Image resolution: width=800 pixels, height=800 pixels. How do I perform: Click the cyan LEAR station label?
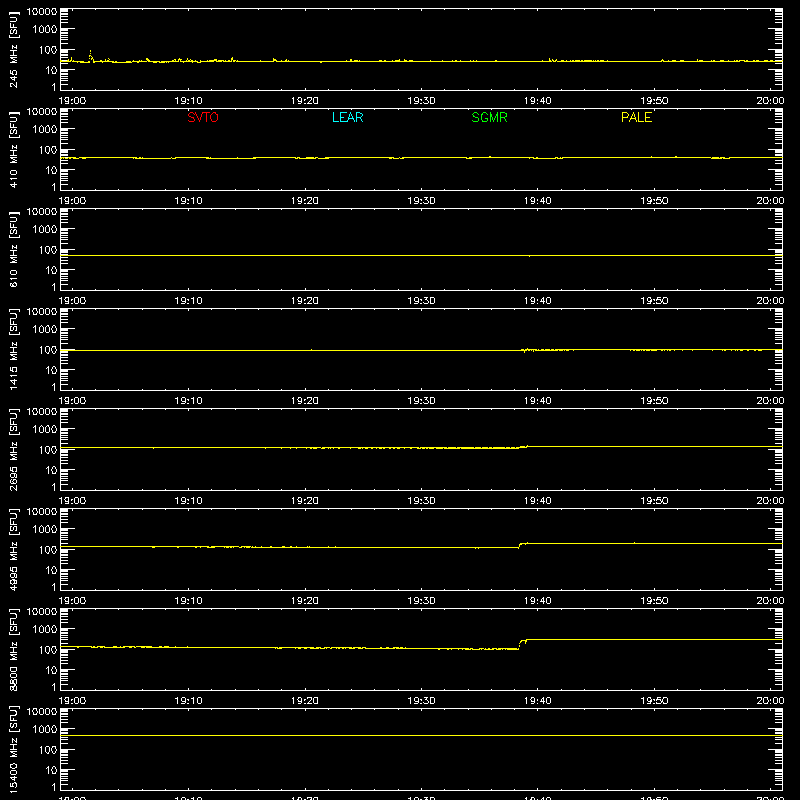(x=347, y=117)
